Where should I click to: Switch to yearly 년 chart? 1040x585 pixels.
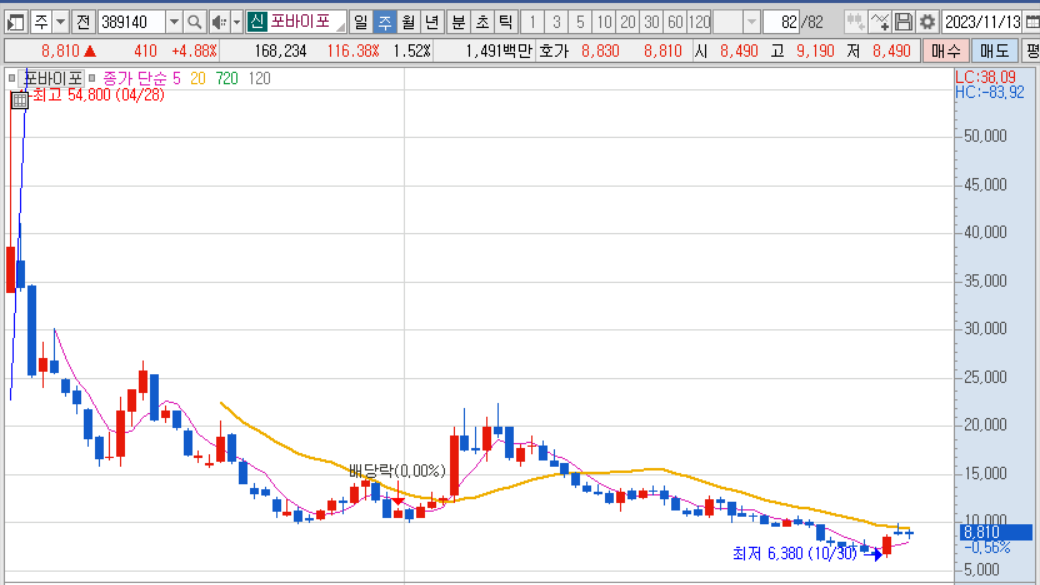[x=432, y=23]
